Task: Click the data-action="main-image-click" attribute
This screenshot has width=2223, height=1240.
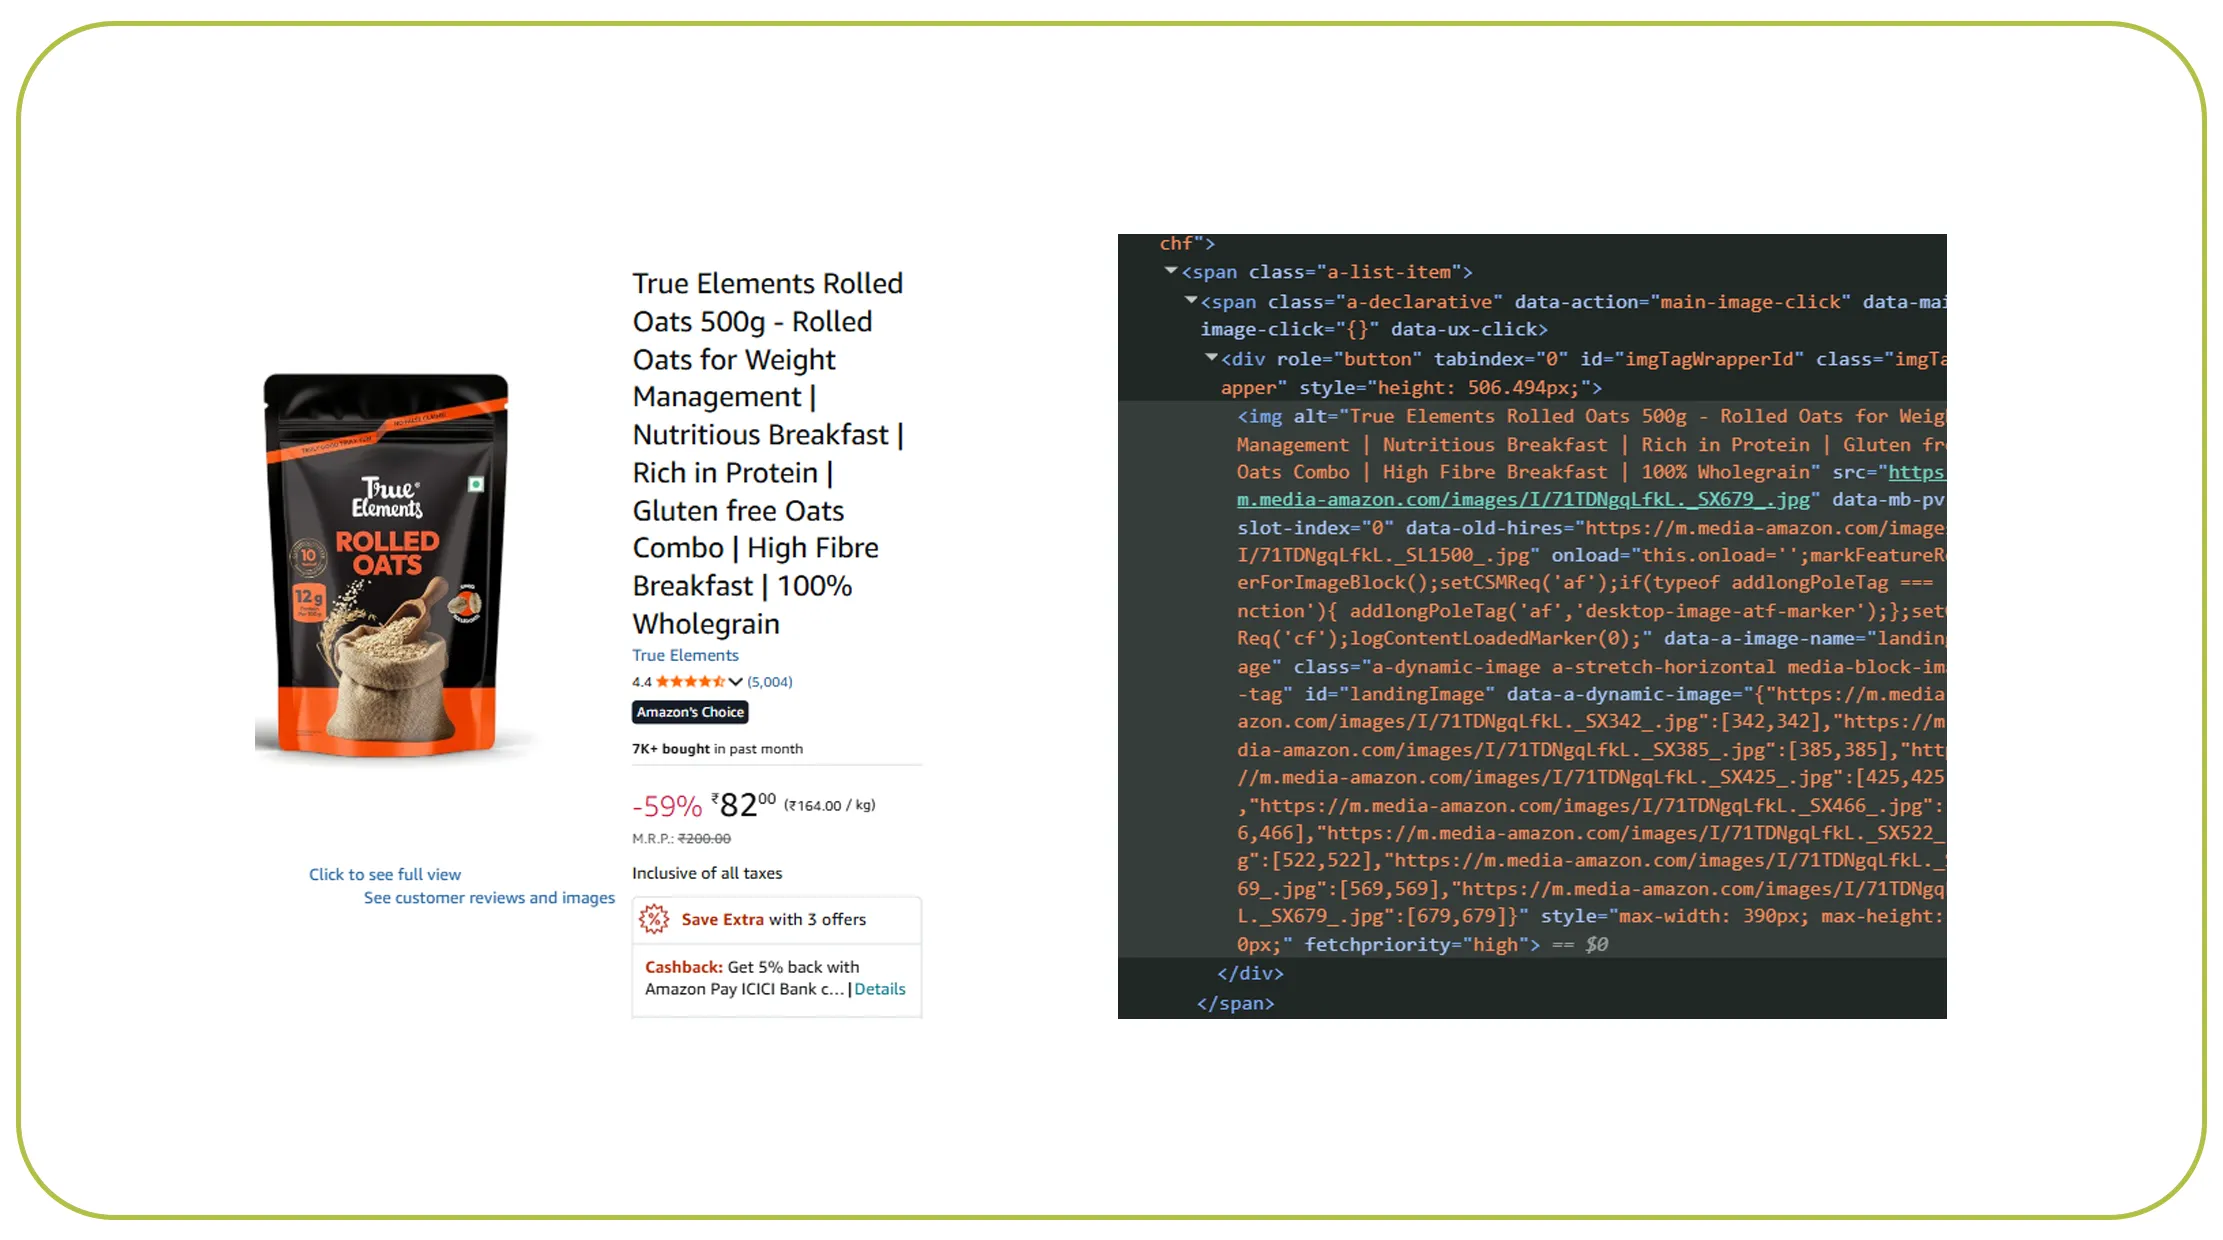Action: pyautogui.click(x=1682, y=302)
